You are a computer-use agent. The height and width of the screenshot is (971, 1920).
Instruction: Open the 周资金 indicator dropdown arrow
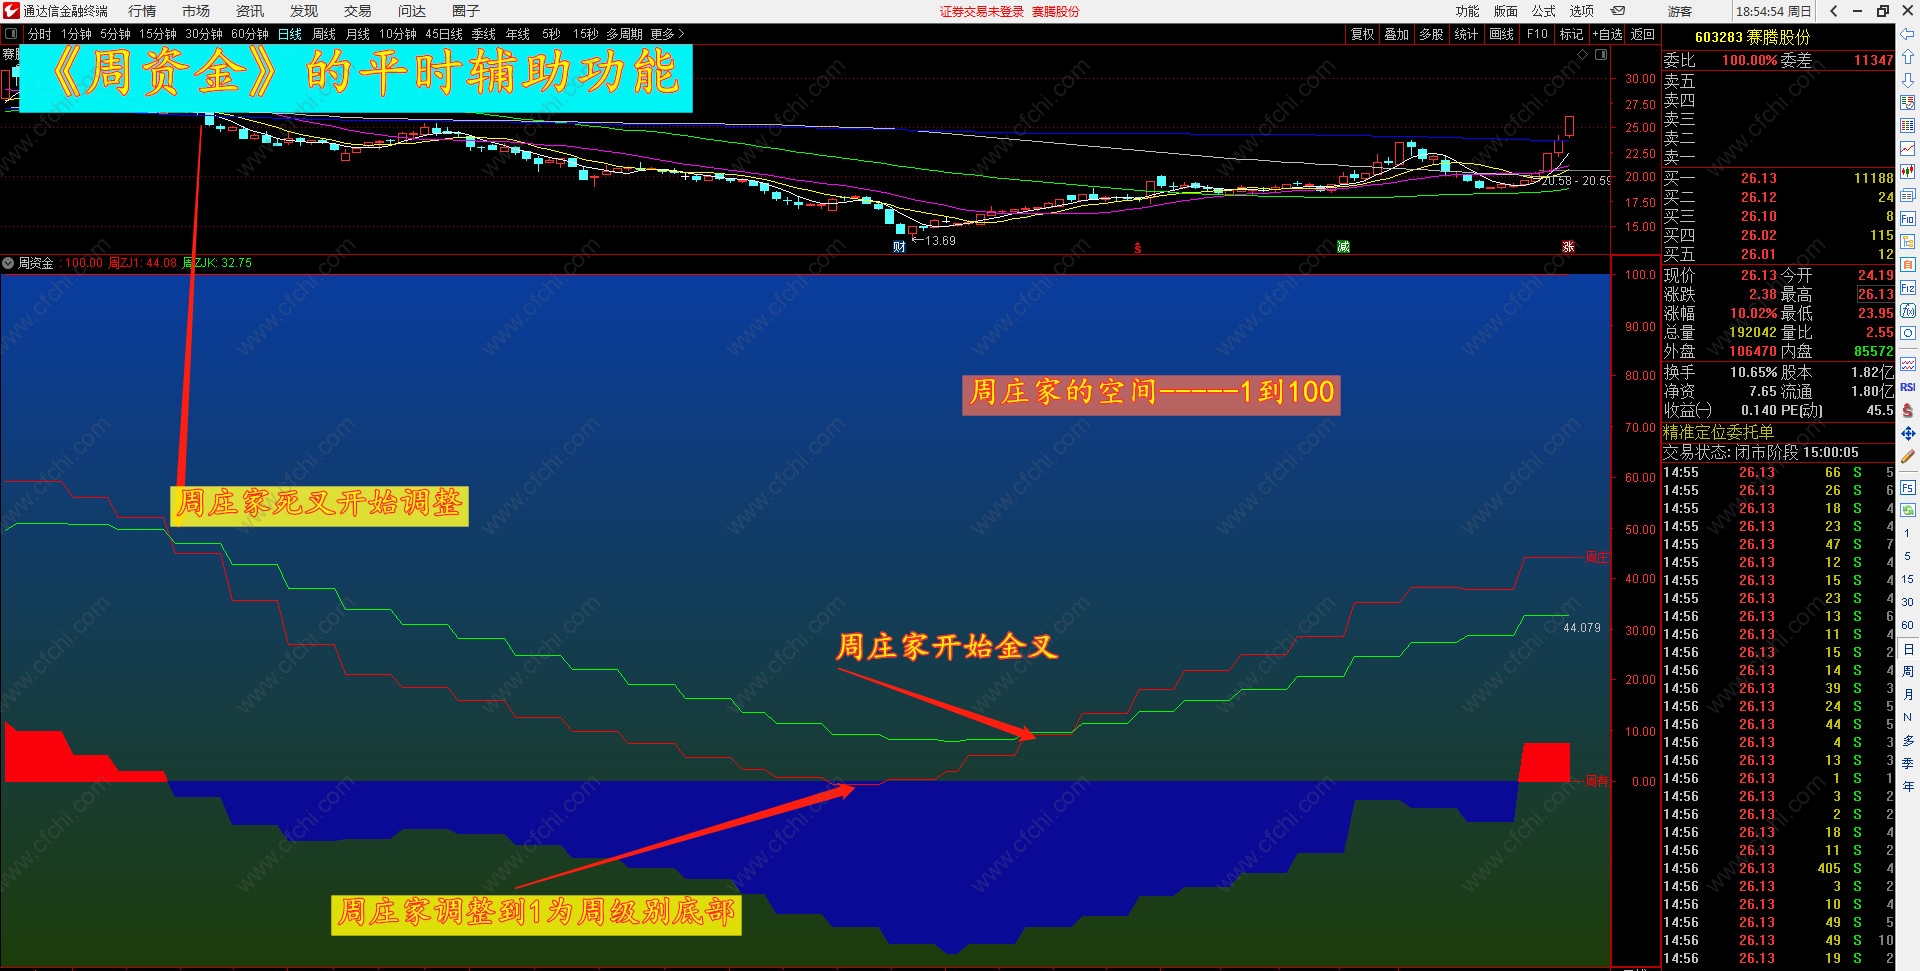click(9, 263)
